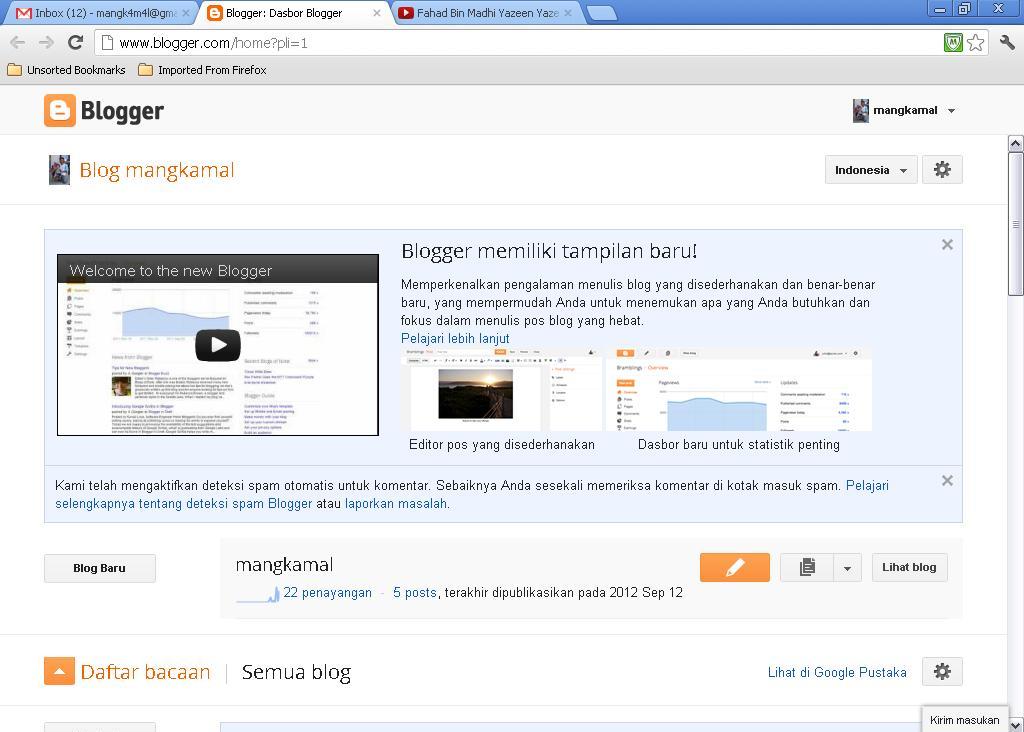The width and height of the screenshot is (1024, 732).
Task: Switch to Blogger Dasbor tab
Action: (x=294, y=13)
